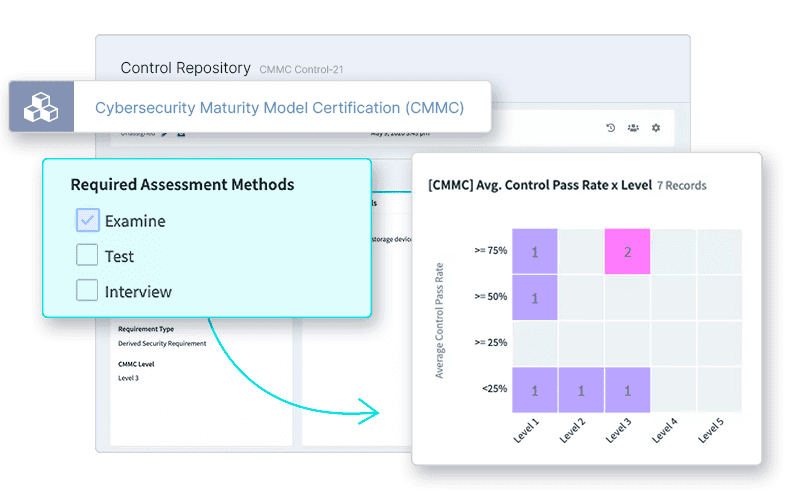This screenshot has width=800, height=500.
Task: Select the Level 1 <25% heatmap cell
Action: (x=535, y=390)
